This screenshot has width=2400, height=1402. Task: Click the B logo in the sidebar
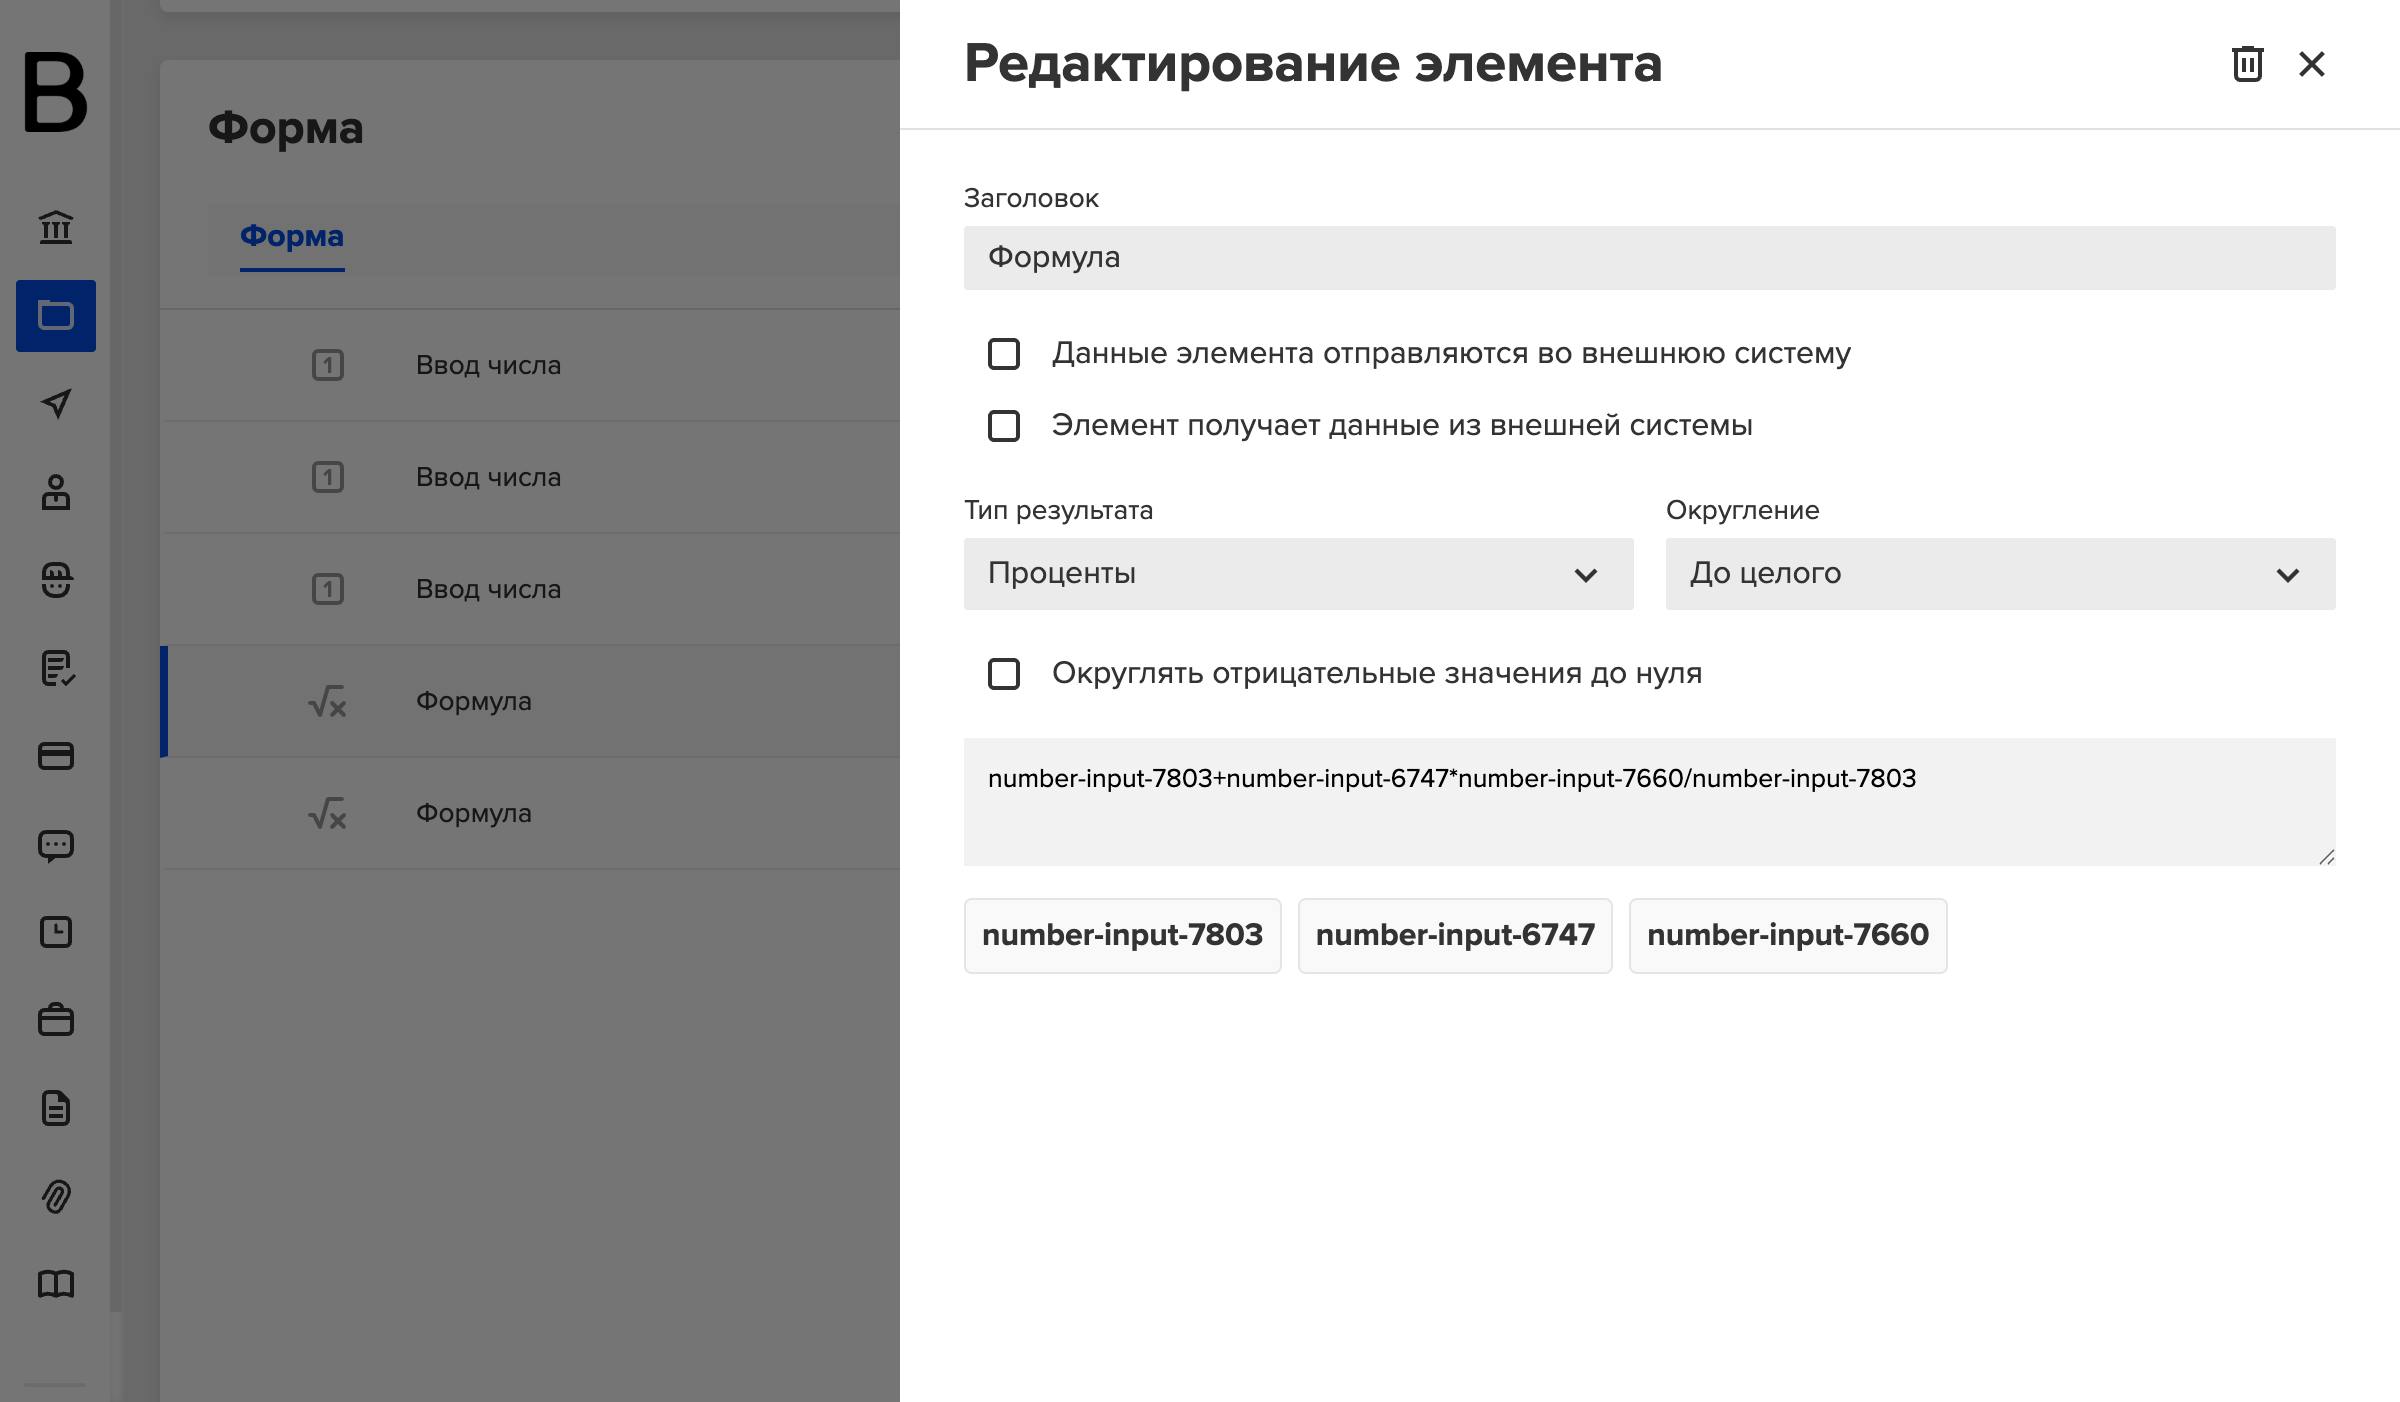click(x=55, y=92)
